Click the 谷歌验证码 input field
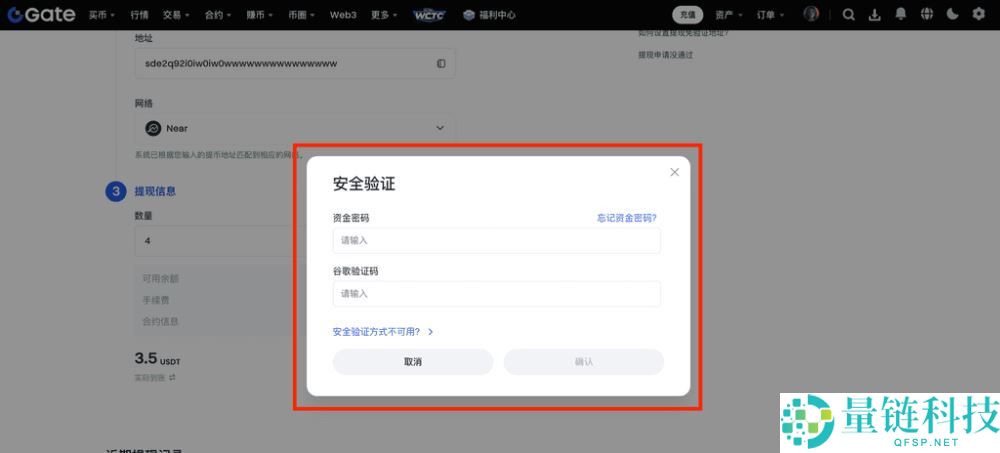 (497, 294)
